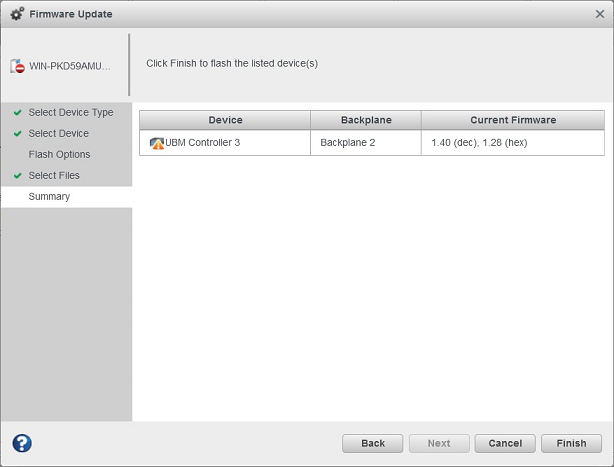The height and width of the screenshot is (467, 614).
Task: Sort by the Current Firmware column header
Action: click(513, 120)
